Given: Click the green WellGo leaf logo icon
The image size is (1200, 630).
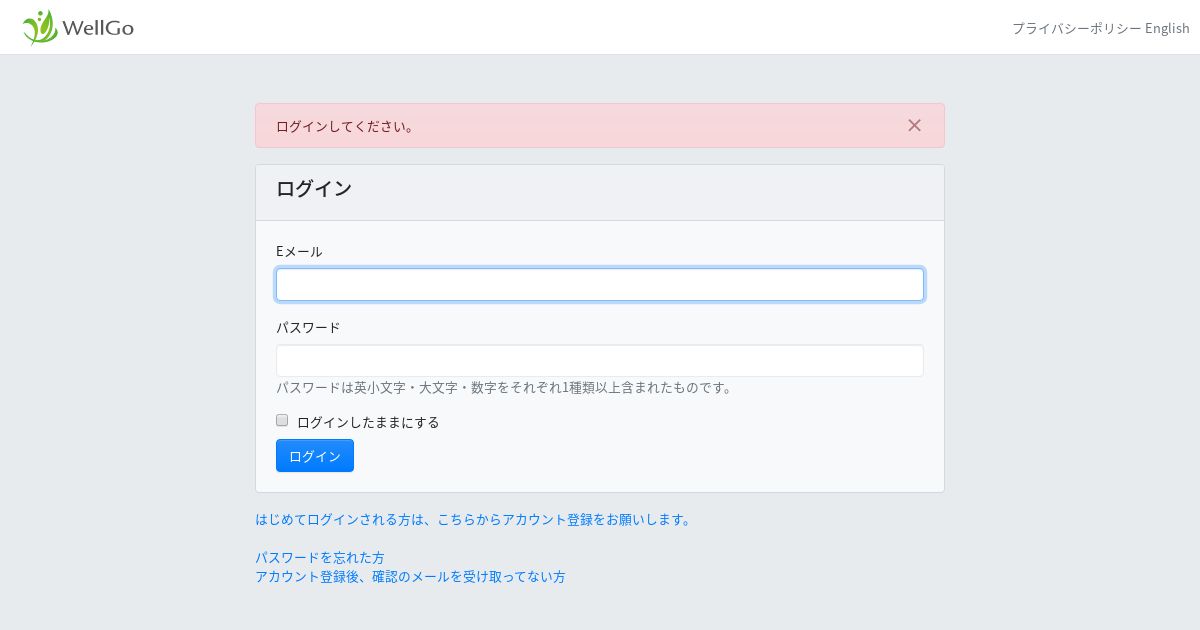Looking at the screenshot, I should (x=40, y=27).
